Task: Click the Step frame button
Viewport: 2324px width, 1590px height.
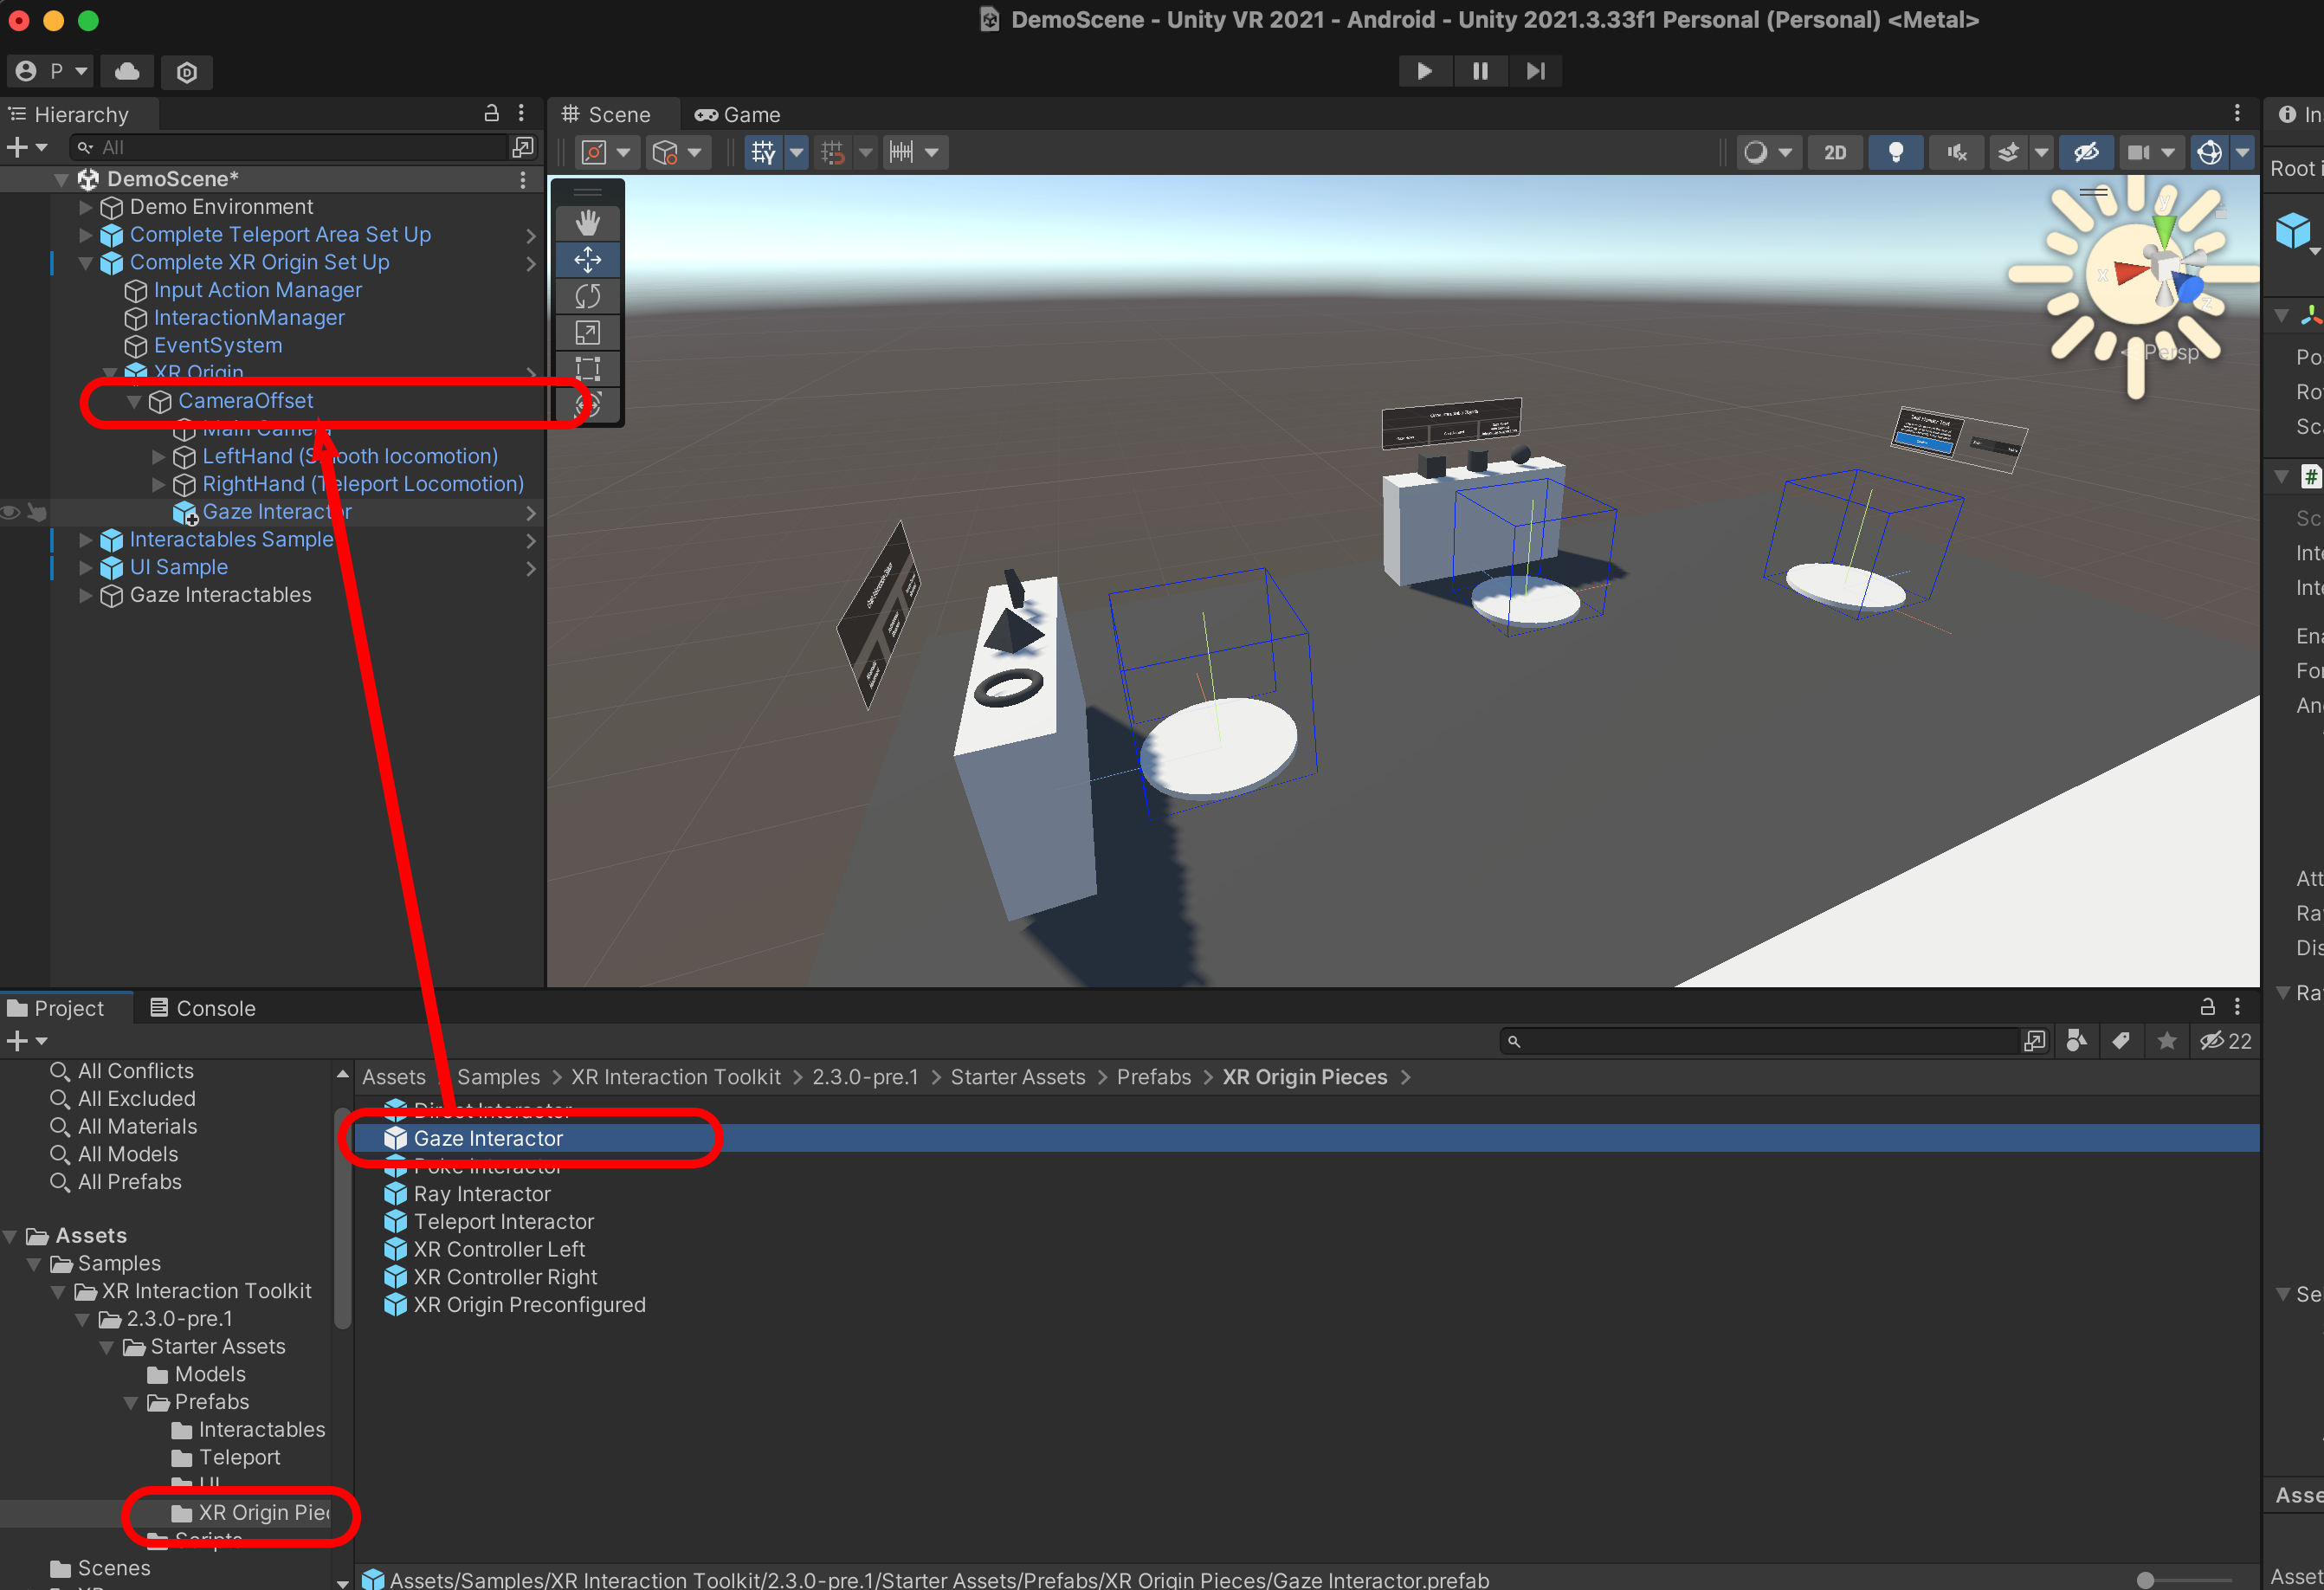Action: (x=1535, y=71)
